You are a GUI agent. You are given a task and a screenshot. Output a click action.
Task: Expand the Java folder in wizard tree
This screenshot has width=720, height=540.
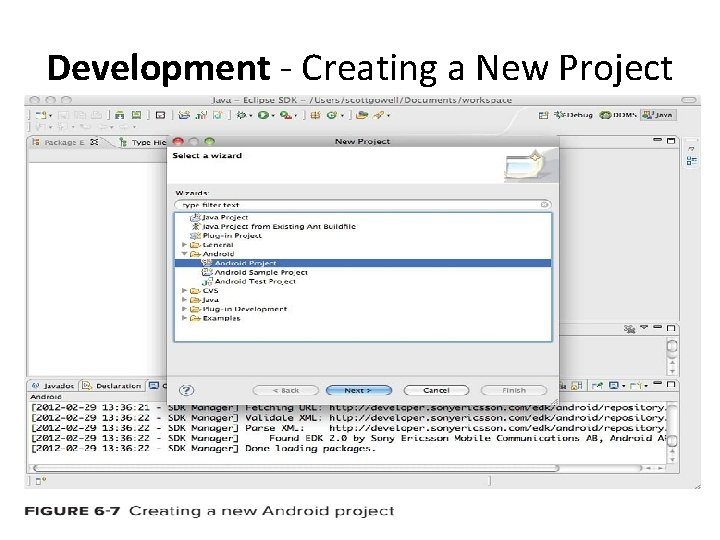pos(185,300)
